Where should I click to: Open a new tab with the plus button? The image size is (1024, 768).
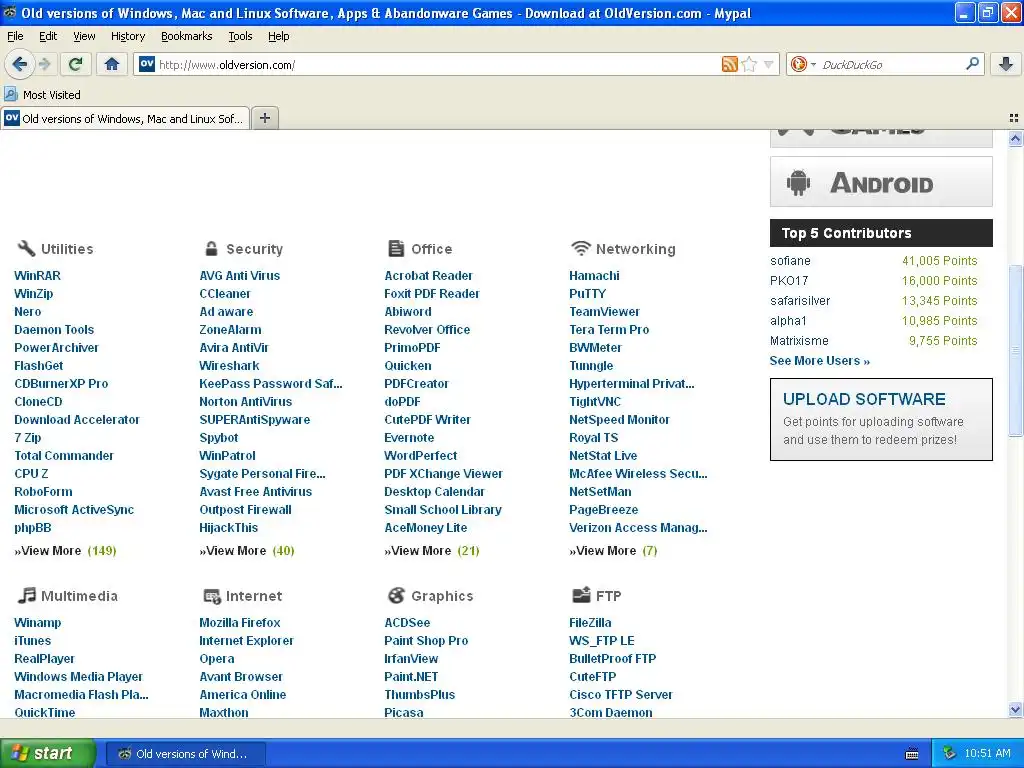coord(264,118)
